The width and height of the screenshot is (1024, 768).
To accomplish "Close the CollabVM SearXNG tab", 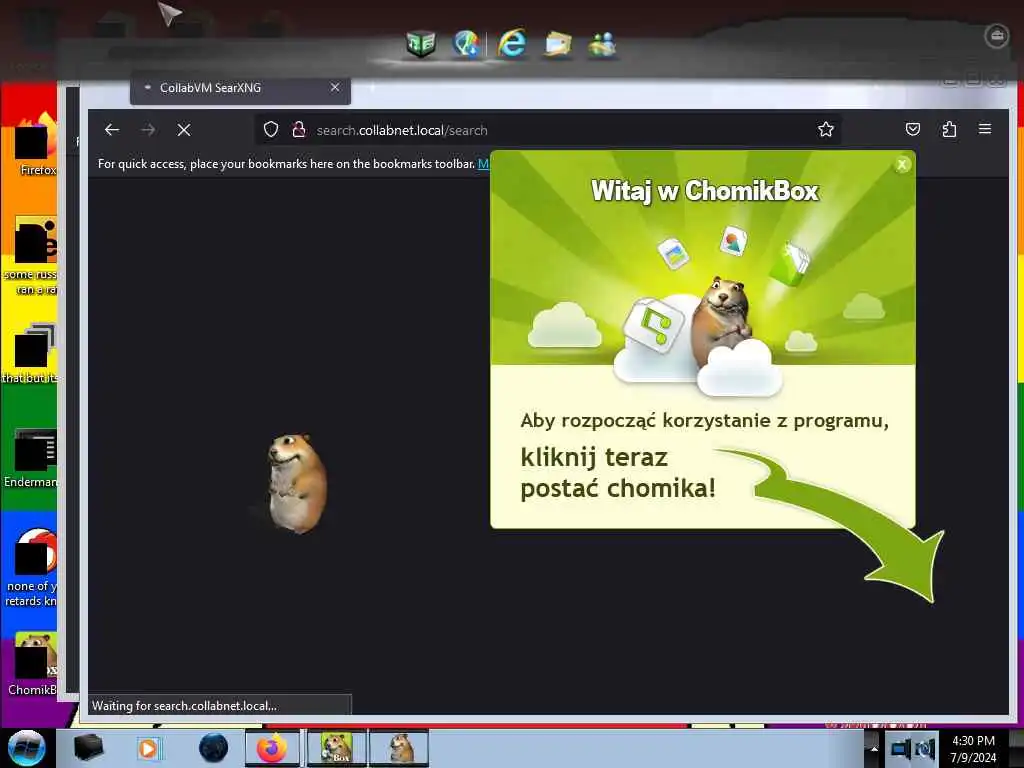I will (x=334, y=87).
